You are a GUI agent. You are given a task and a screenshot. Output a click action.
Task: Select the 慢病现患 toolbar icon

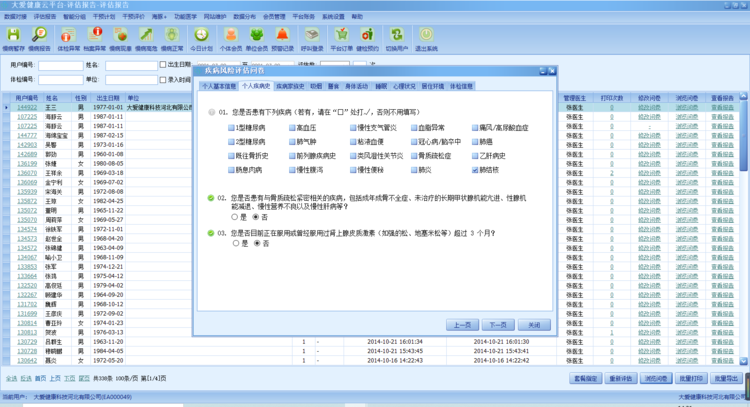point(120,34)
